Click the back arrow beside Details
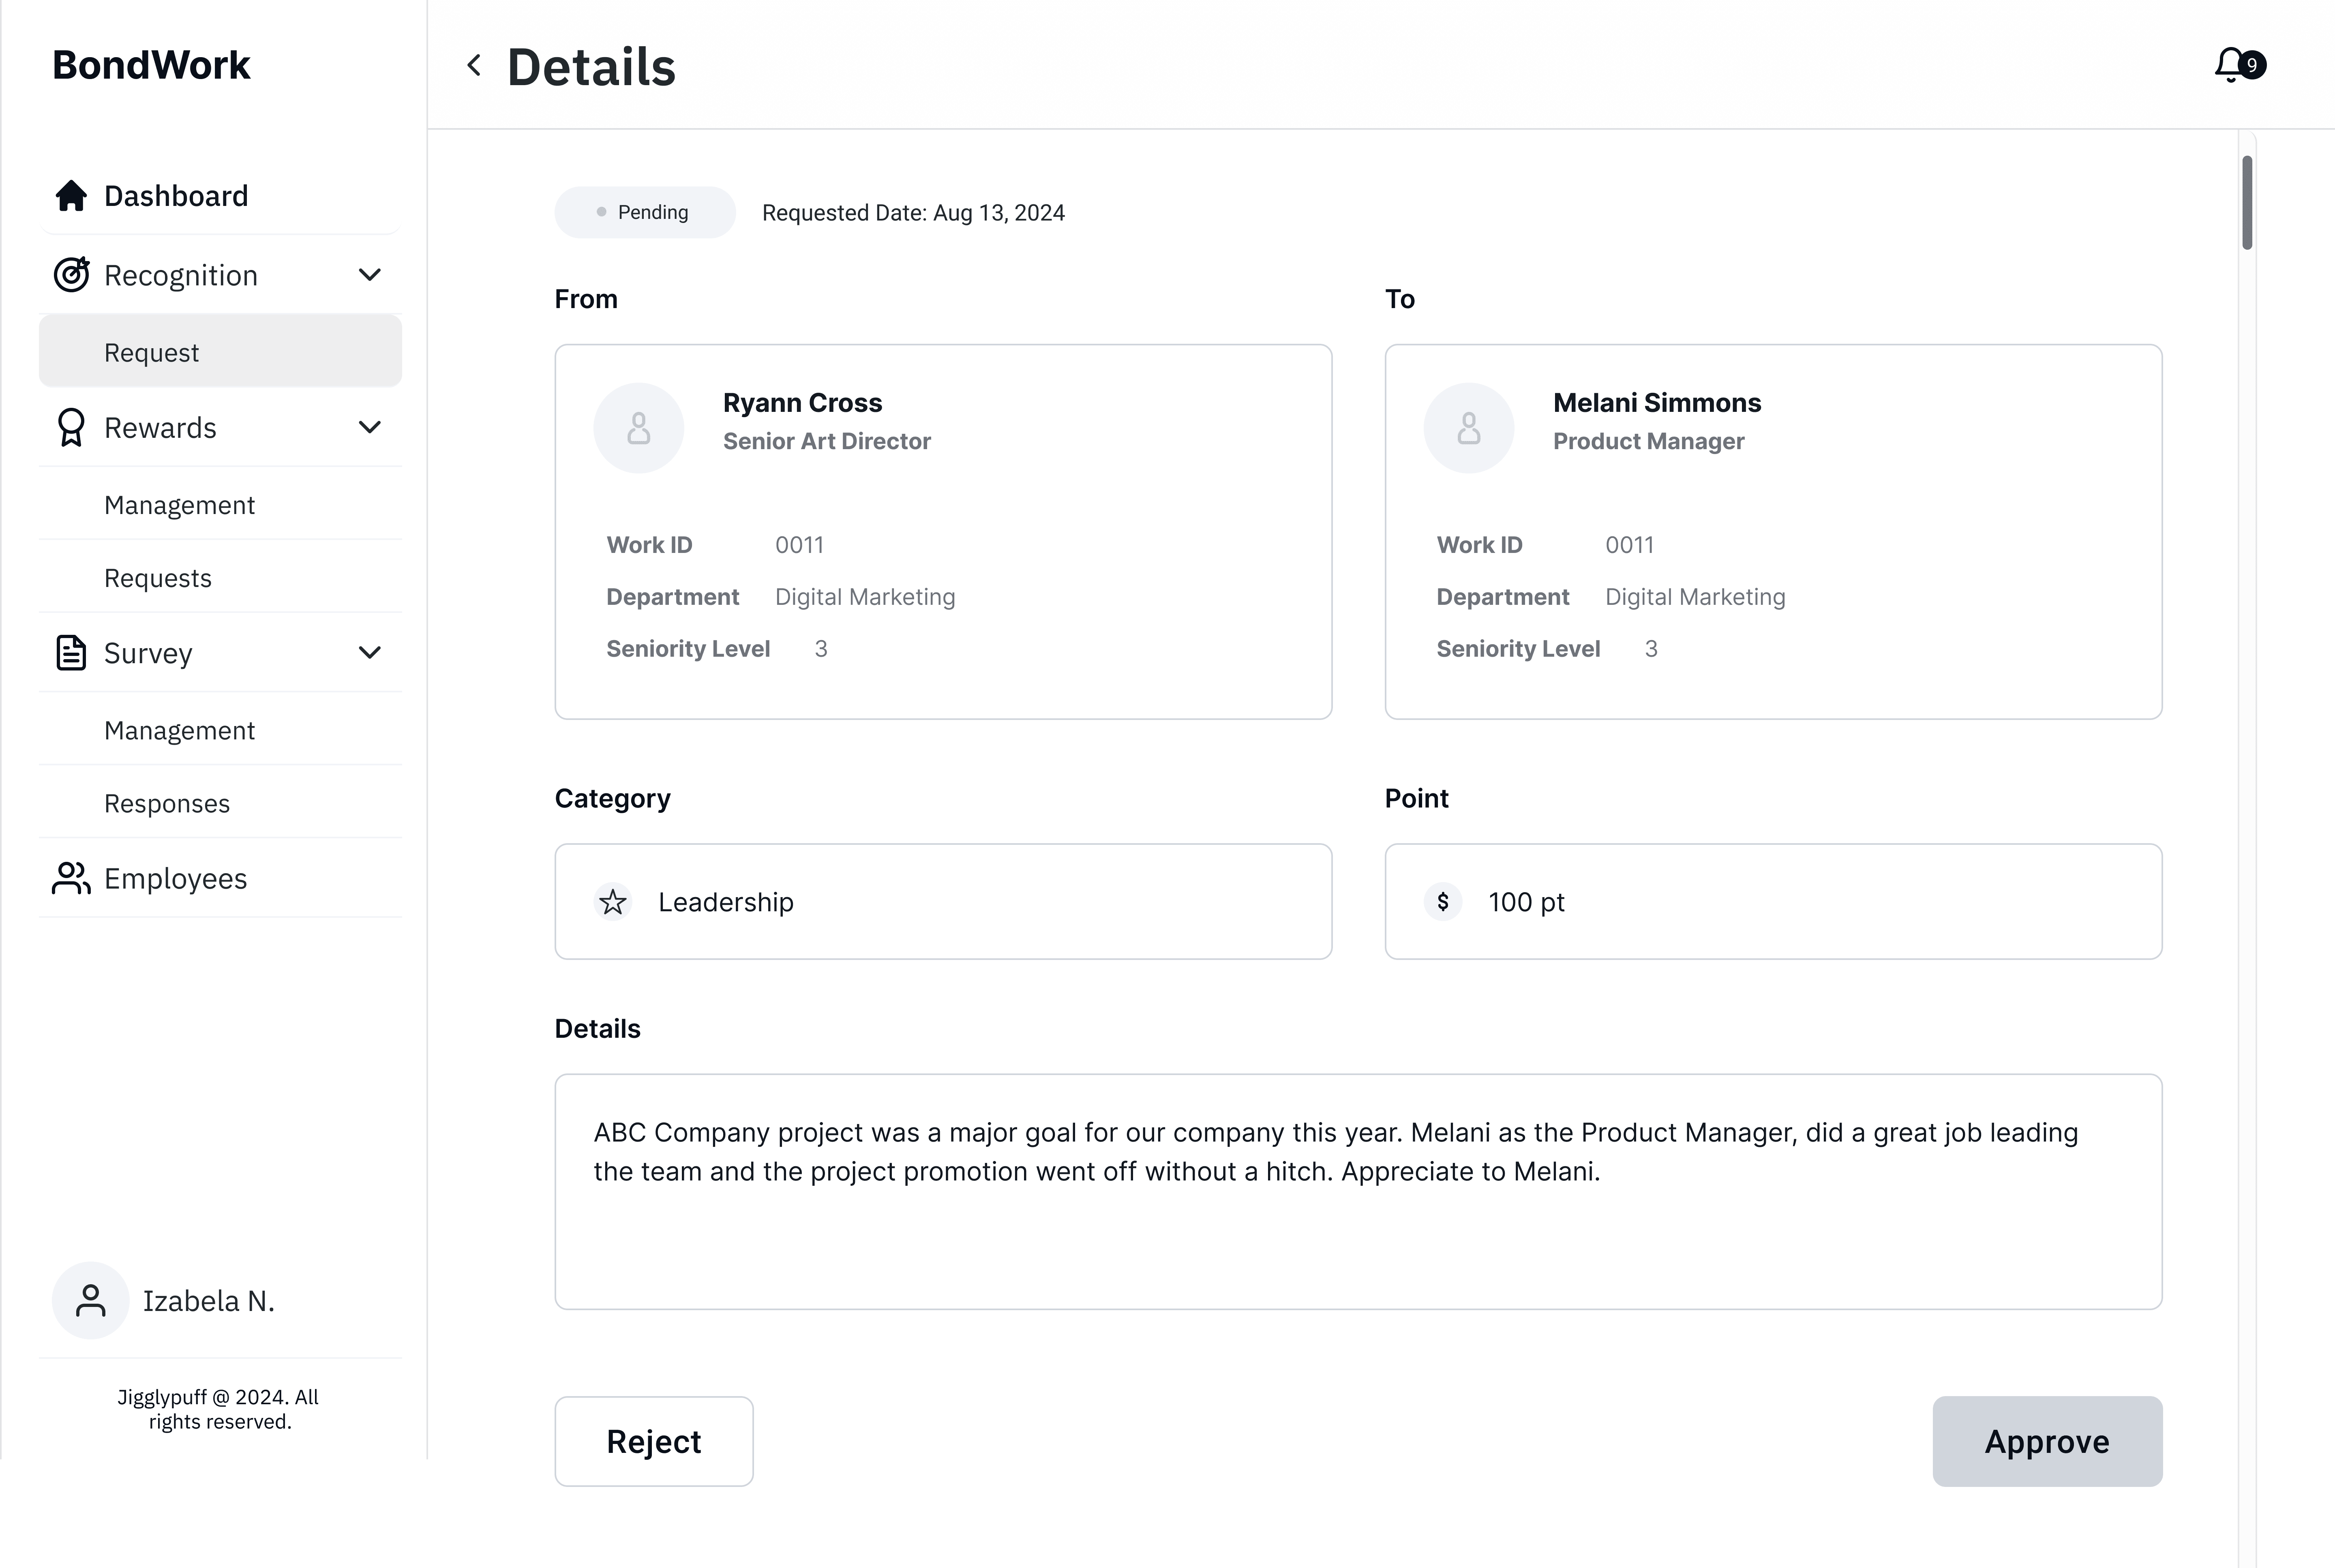This screenshot has width=2335, height=1568. (474, 66)
